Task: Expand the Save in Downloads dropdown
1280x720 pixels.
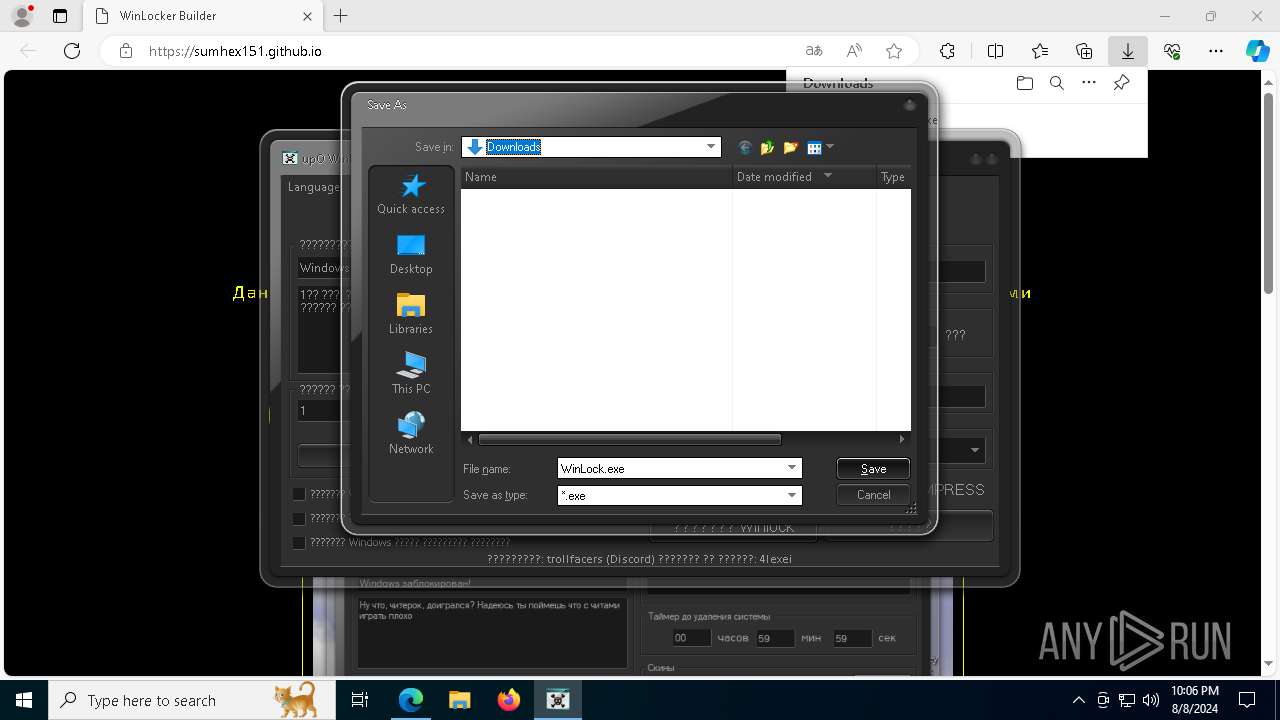Action: tap(711, 147)
